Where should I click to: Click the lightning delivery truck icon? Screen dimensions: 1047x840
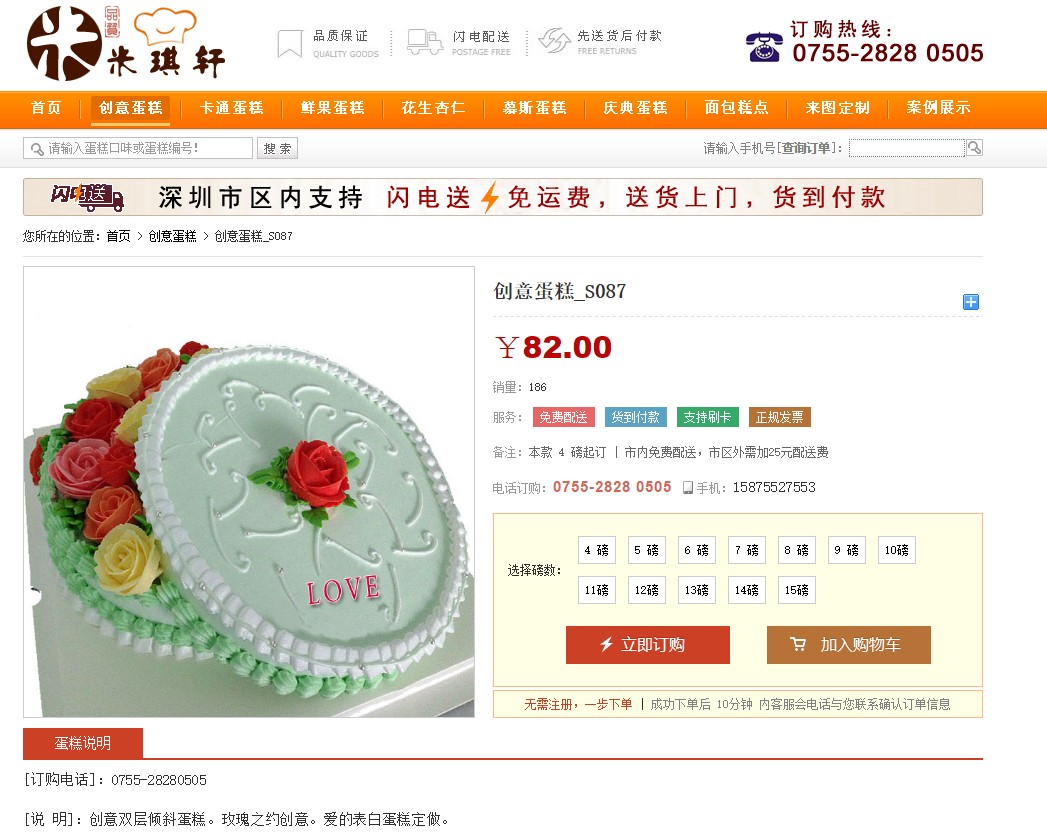coord(425,42)
